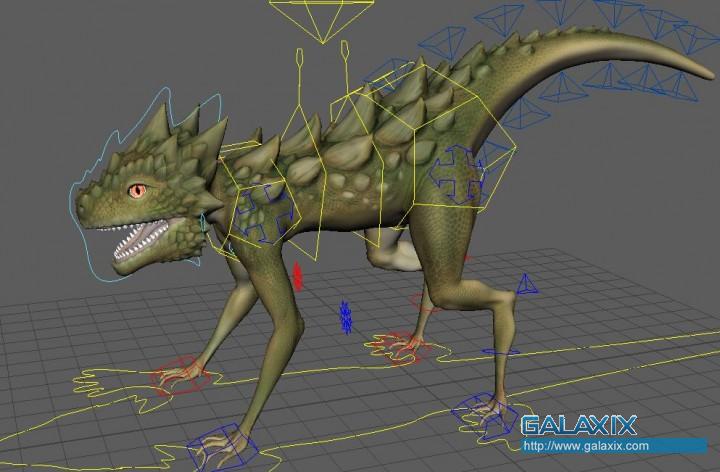Open the http://www.galaxix.com link
720x472 pixels.
point(586,446)
